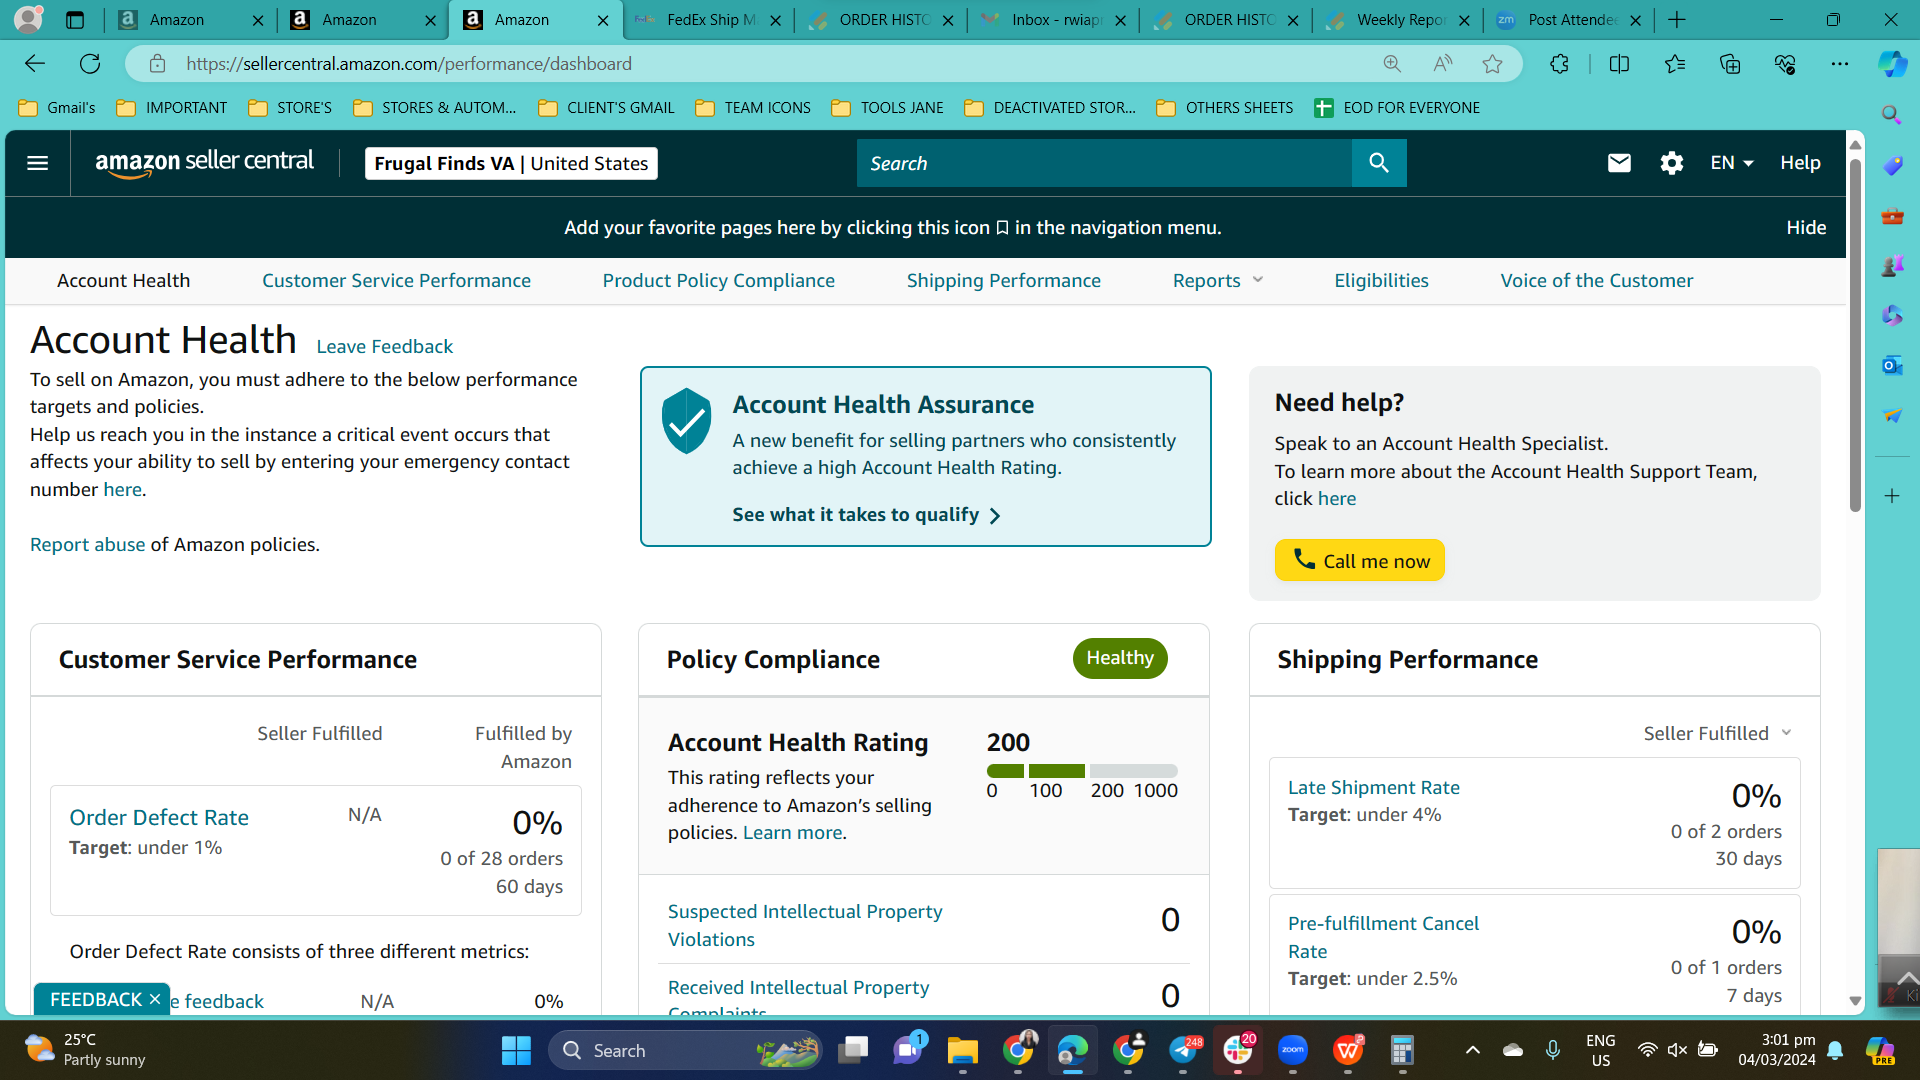Open browser extensions puzzle icon
This screenshot has width=1920, height=1080.
[1559, 64]
